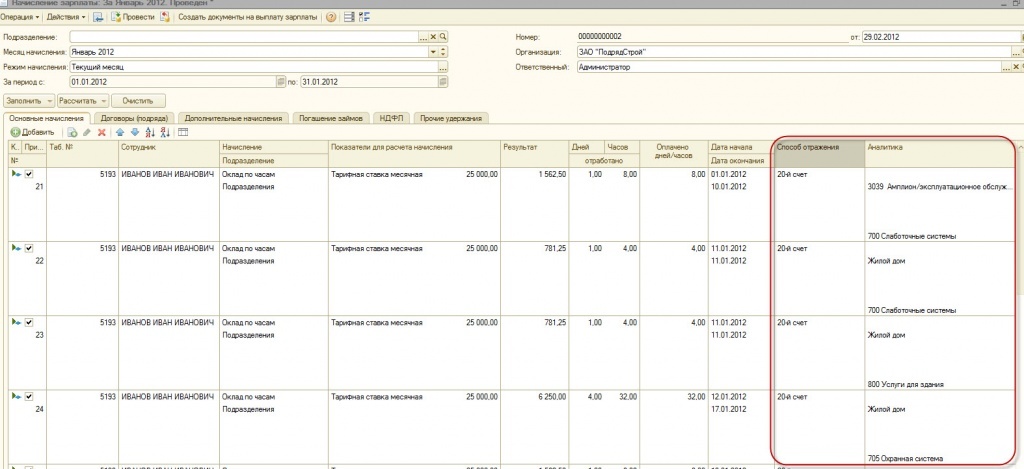
Task: Click the form list settings icon
Action: point(349,17)
